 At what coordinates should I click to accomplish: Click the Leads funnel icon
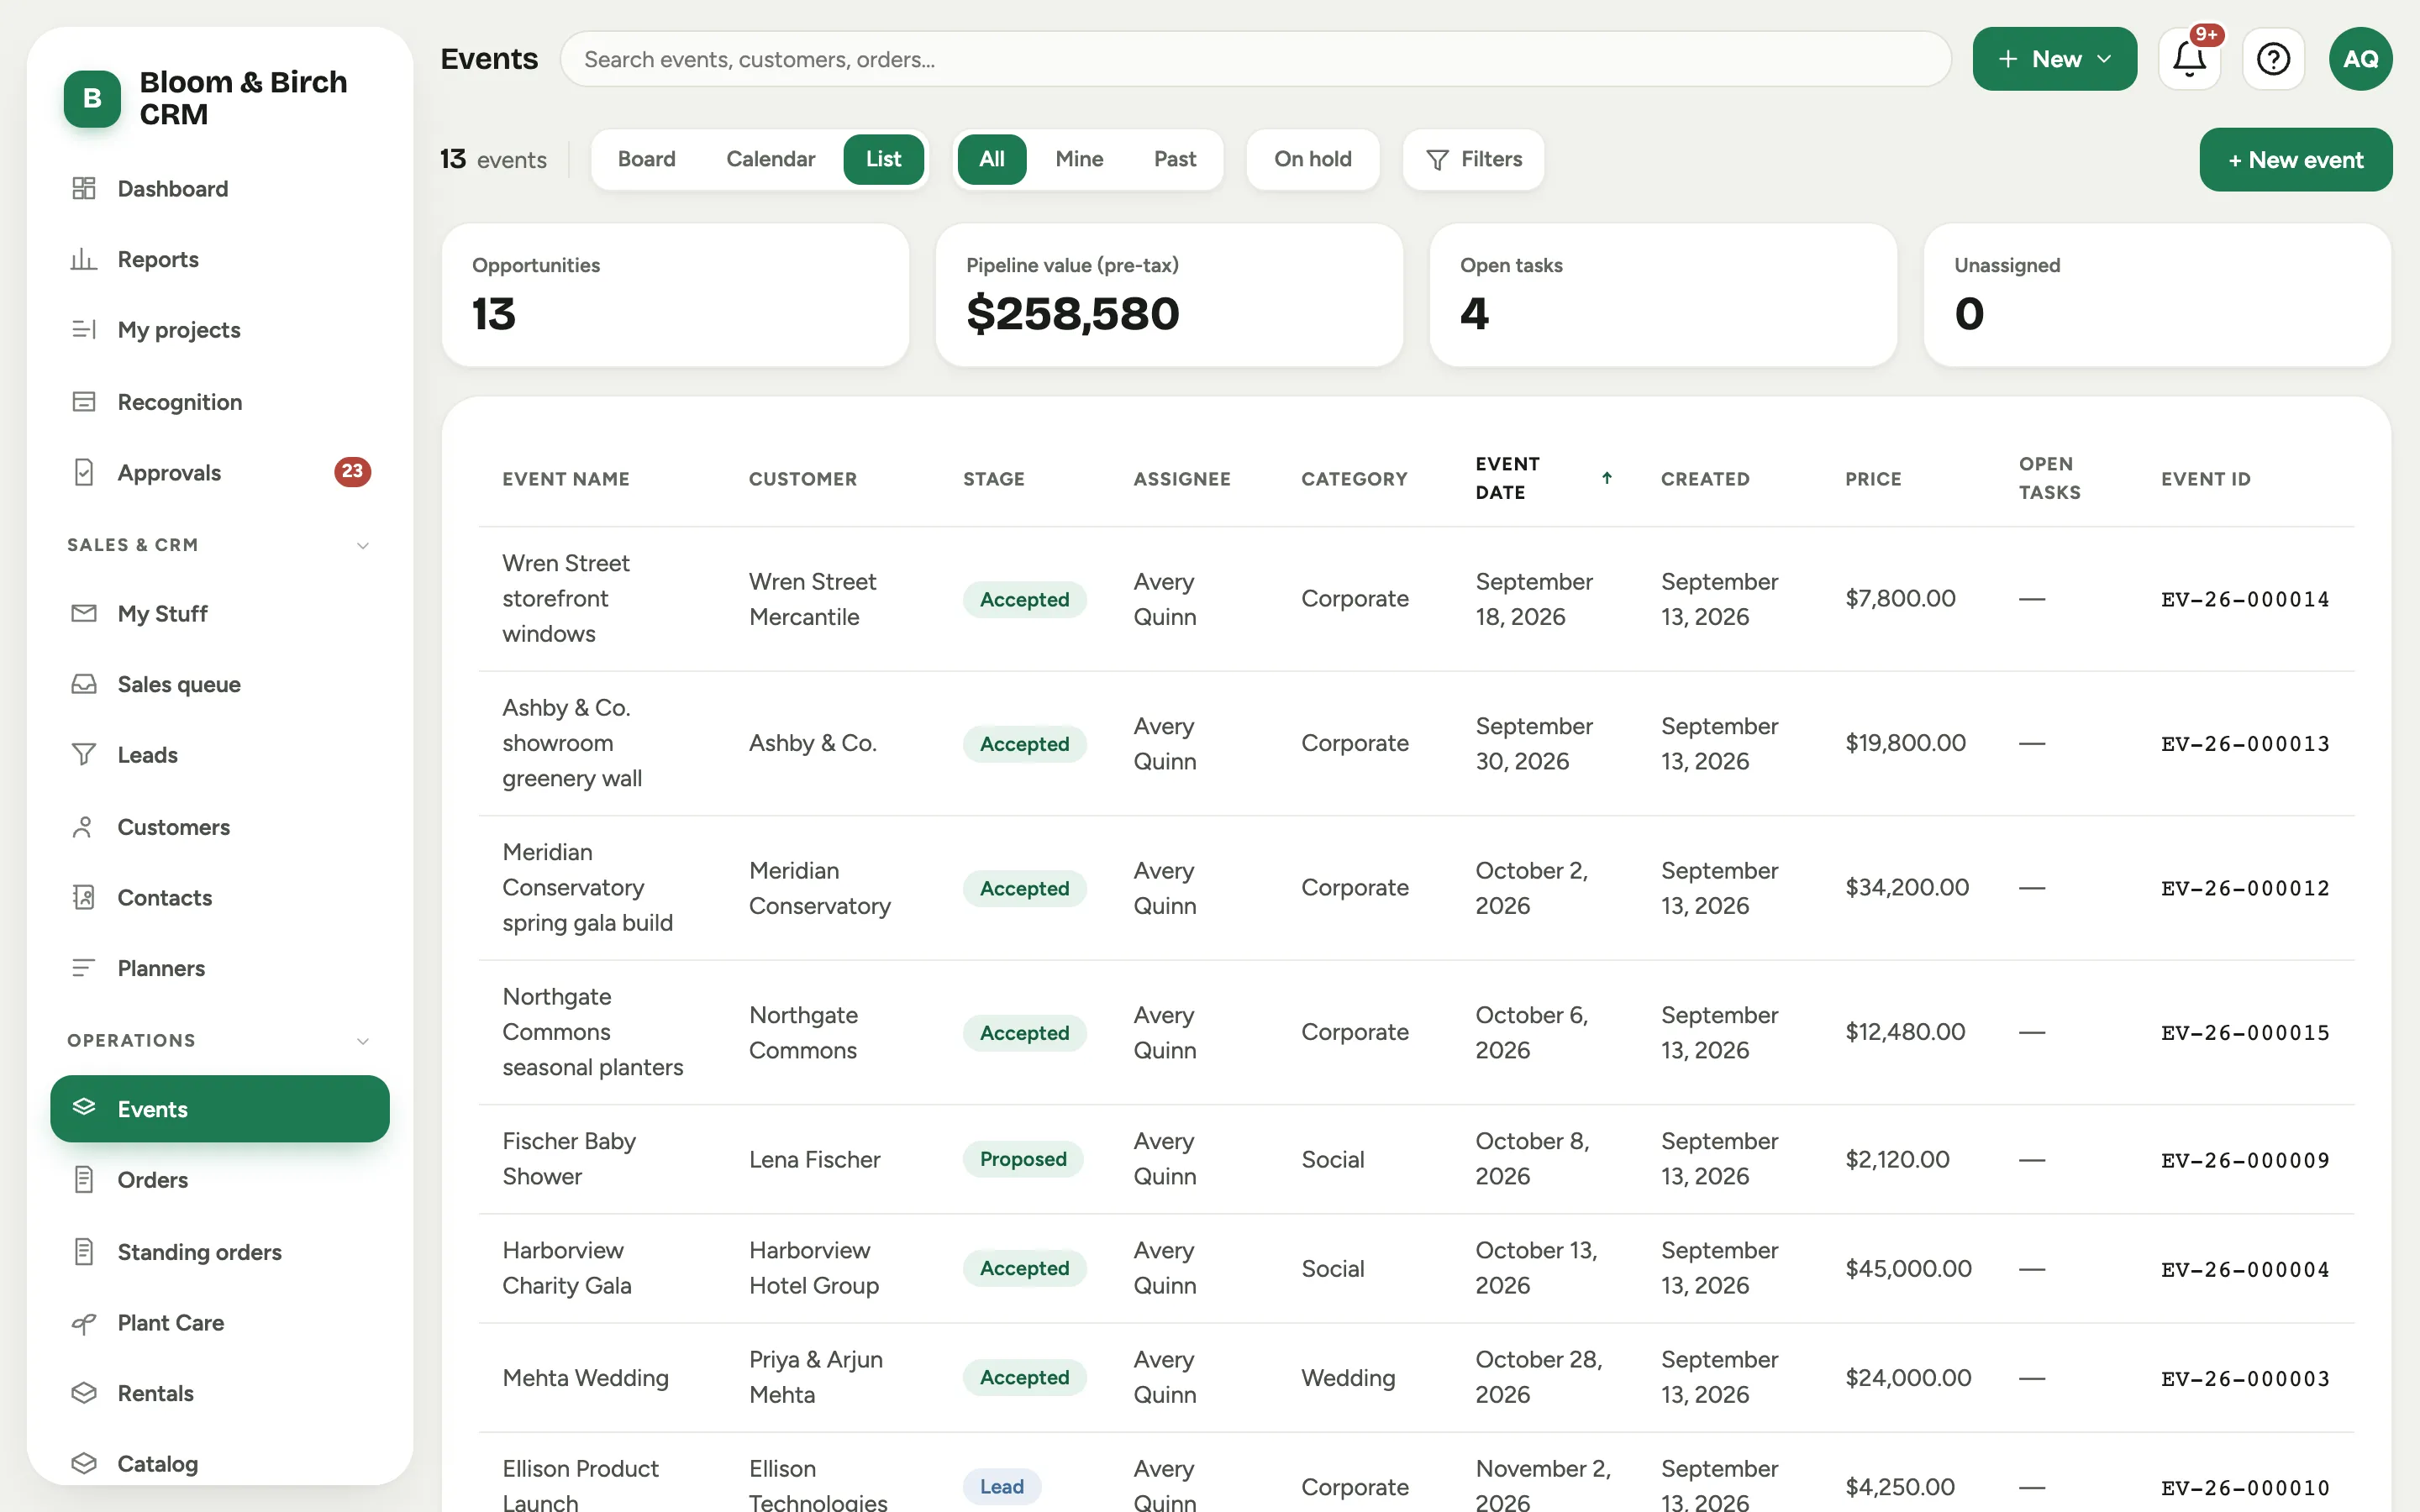[x=84, y=754]
